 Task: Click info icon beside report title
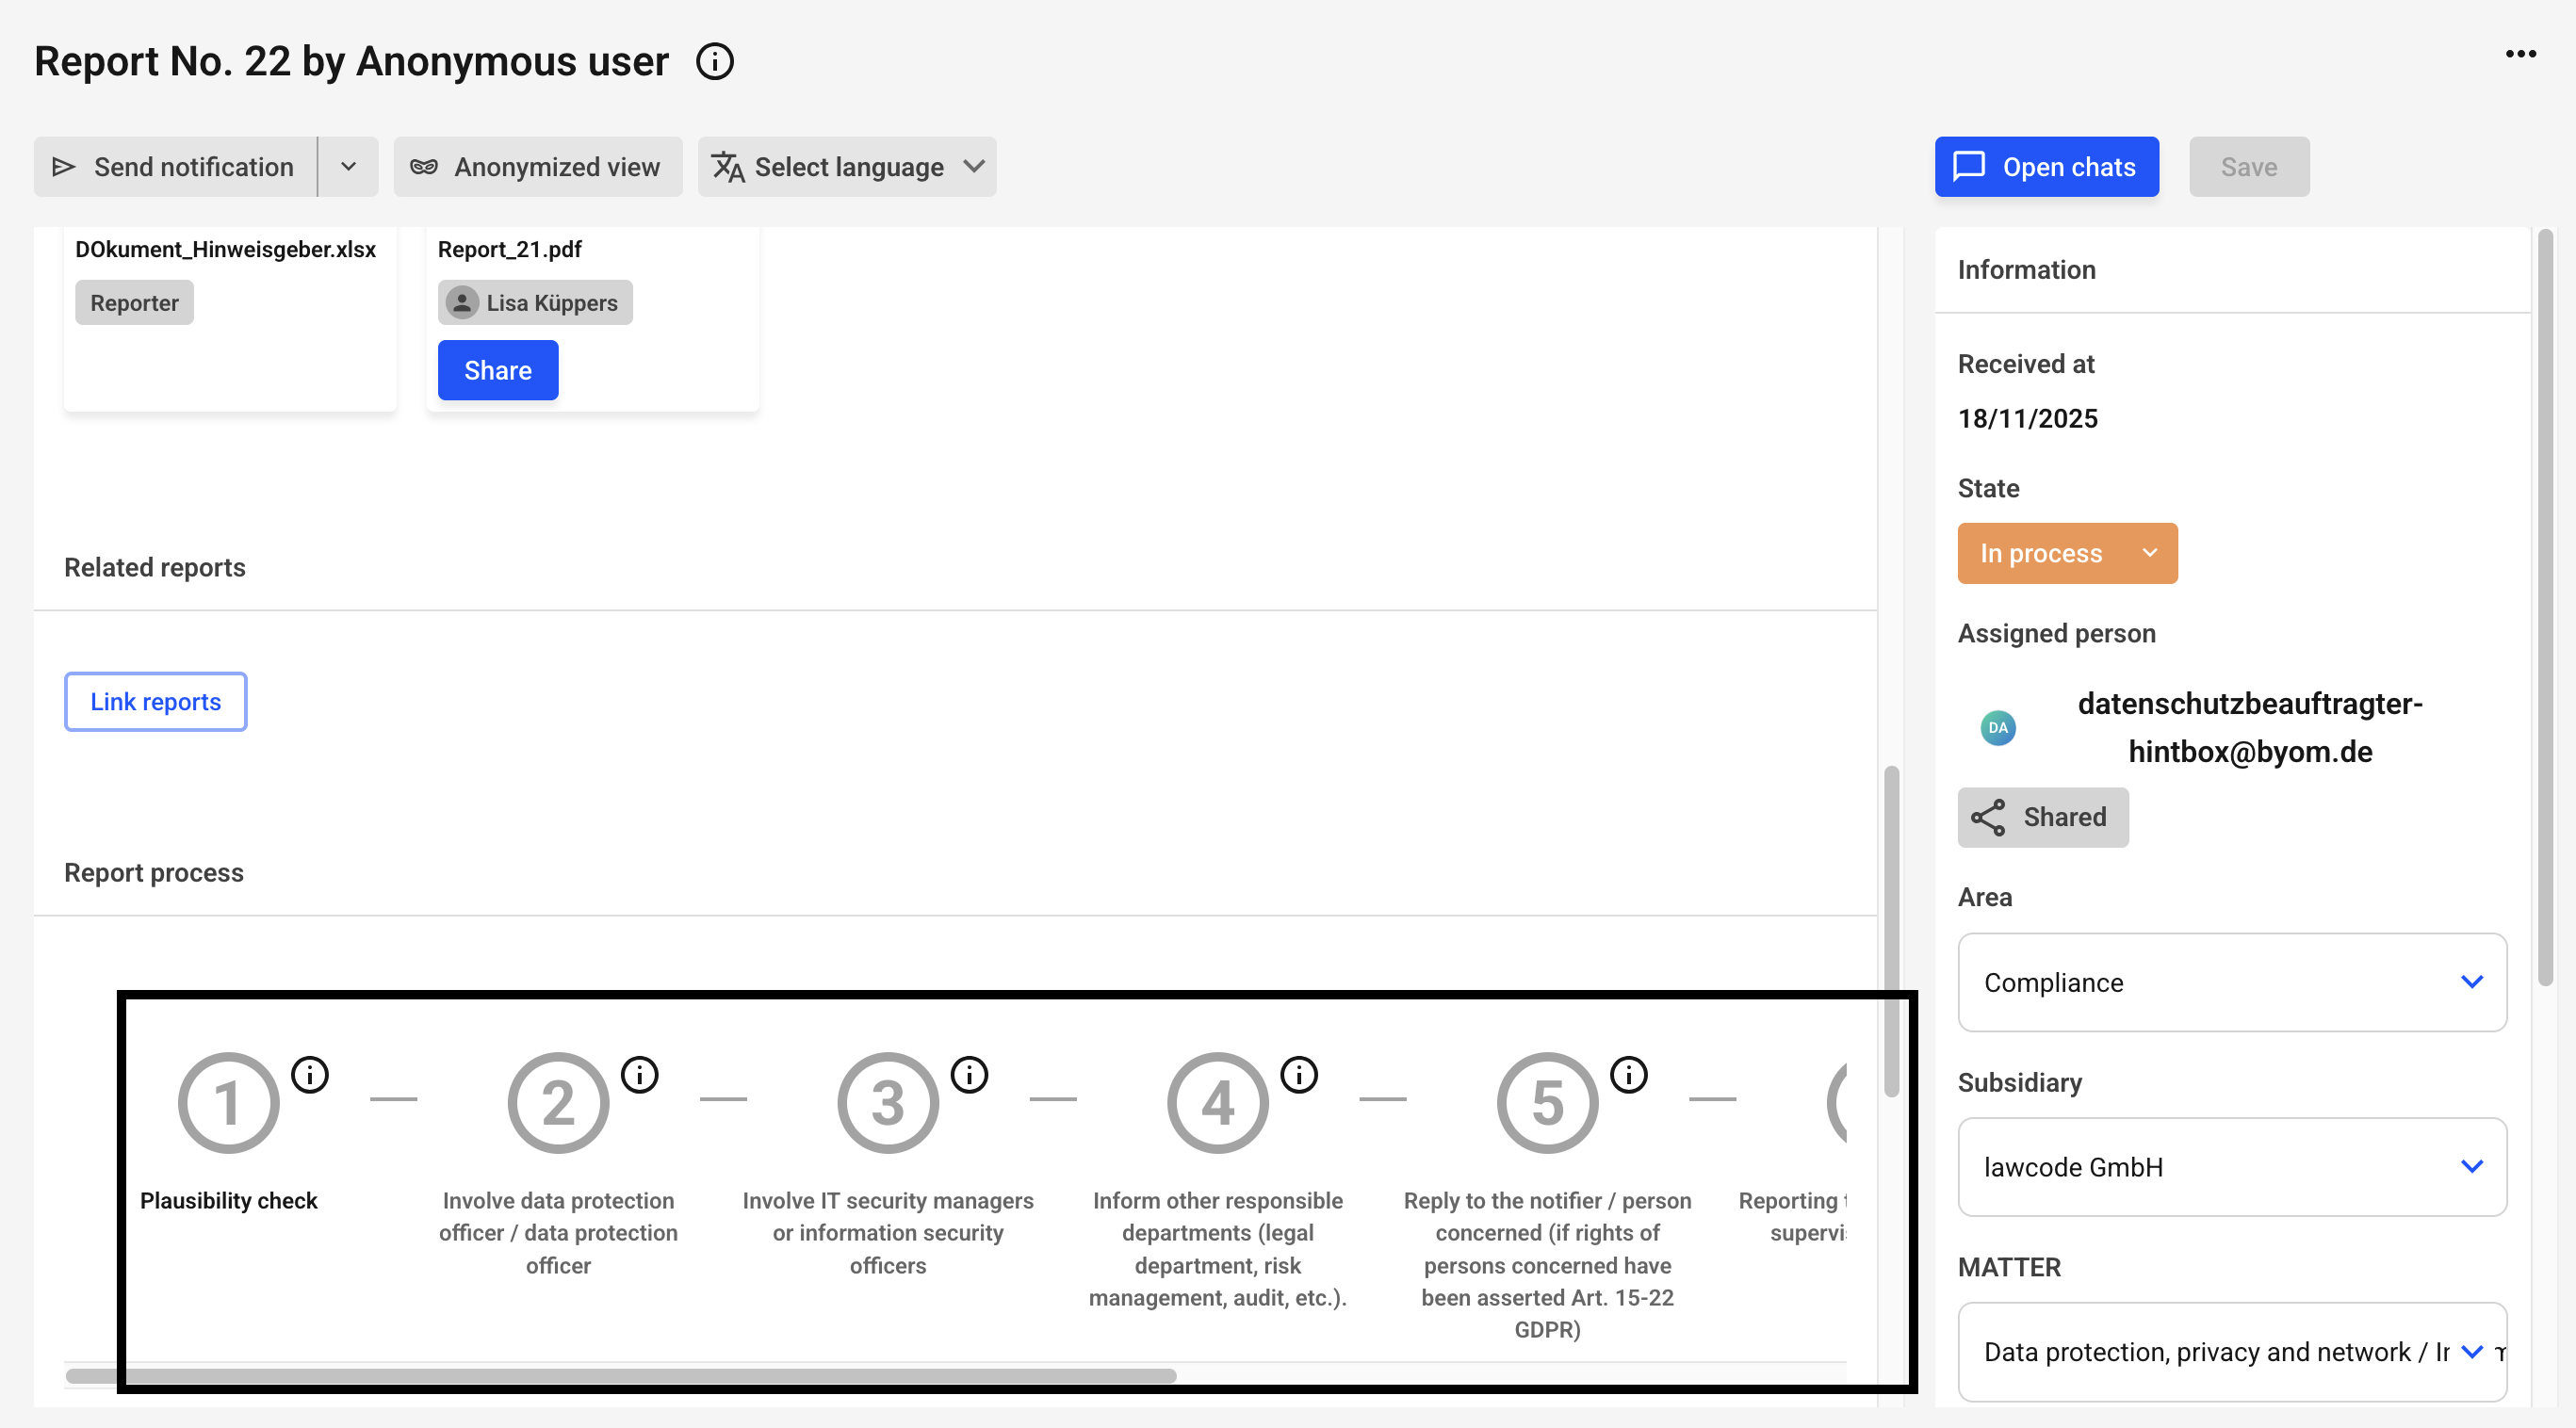714,62
